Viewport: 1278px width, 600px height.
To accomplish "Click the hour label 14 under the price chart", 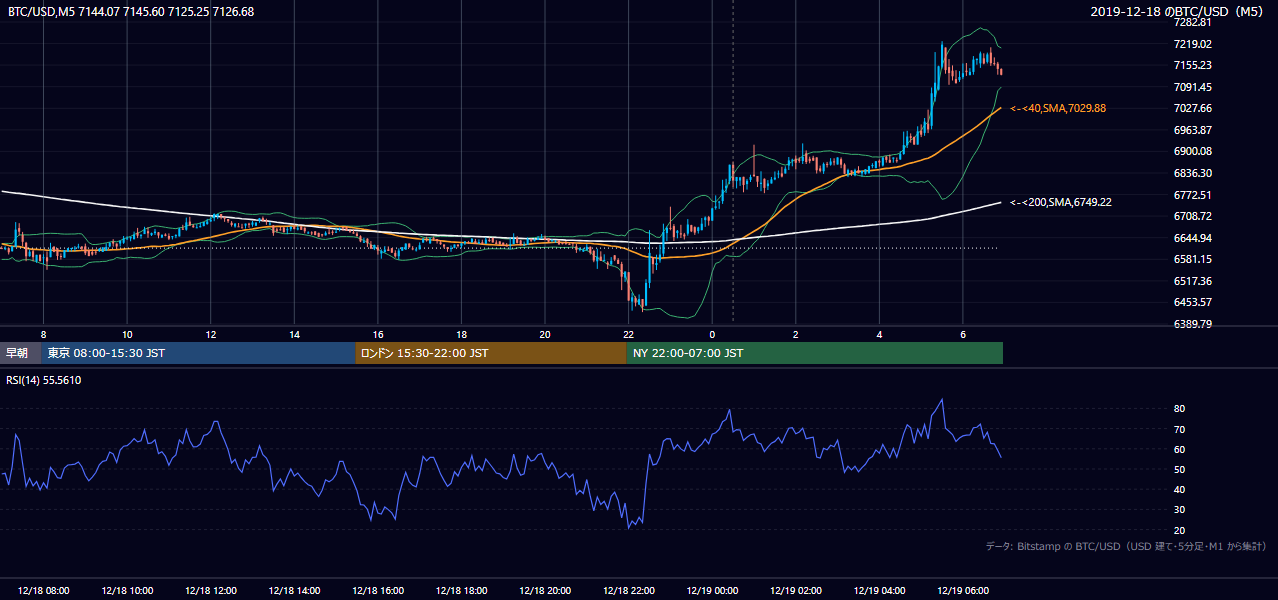I will [295, 334].
